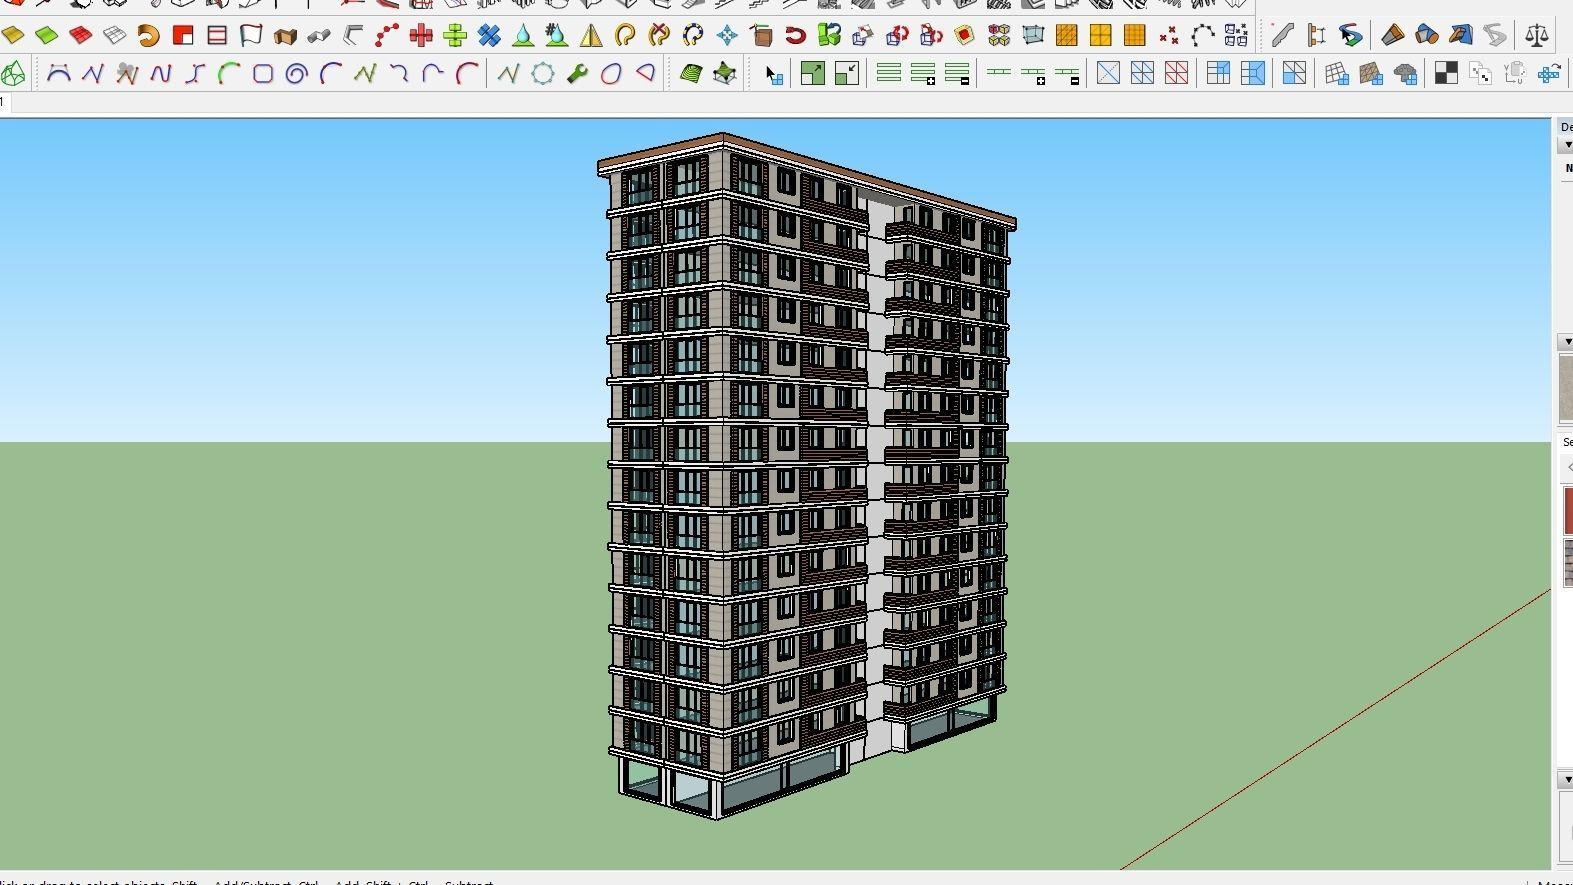Select the green arc with red endpoints
This screenshot has height=885, width=1573.
point(229,73)
